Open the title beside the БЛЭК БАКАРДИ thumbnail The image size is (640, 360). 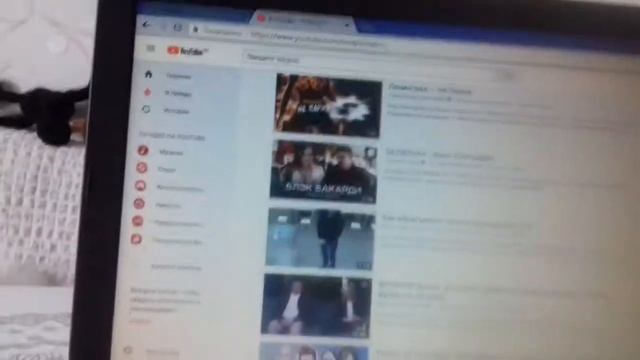(440, 155)
